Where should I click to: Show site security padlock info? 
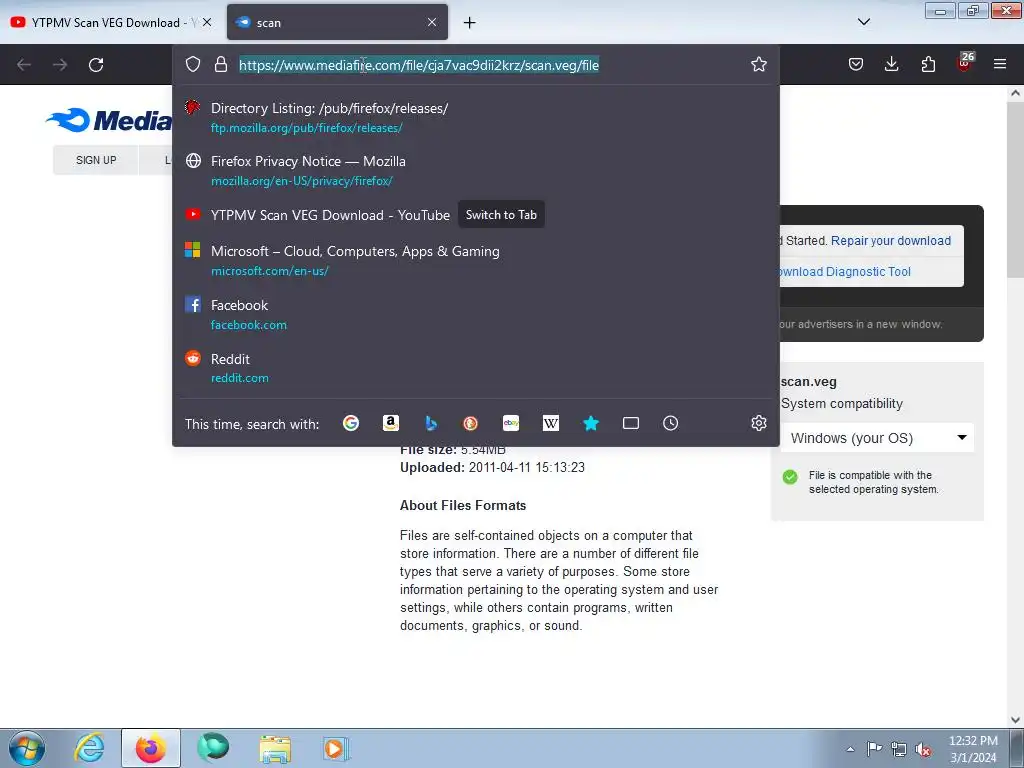pos(221,64)
